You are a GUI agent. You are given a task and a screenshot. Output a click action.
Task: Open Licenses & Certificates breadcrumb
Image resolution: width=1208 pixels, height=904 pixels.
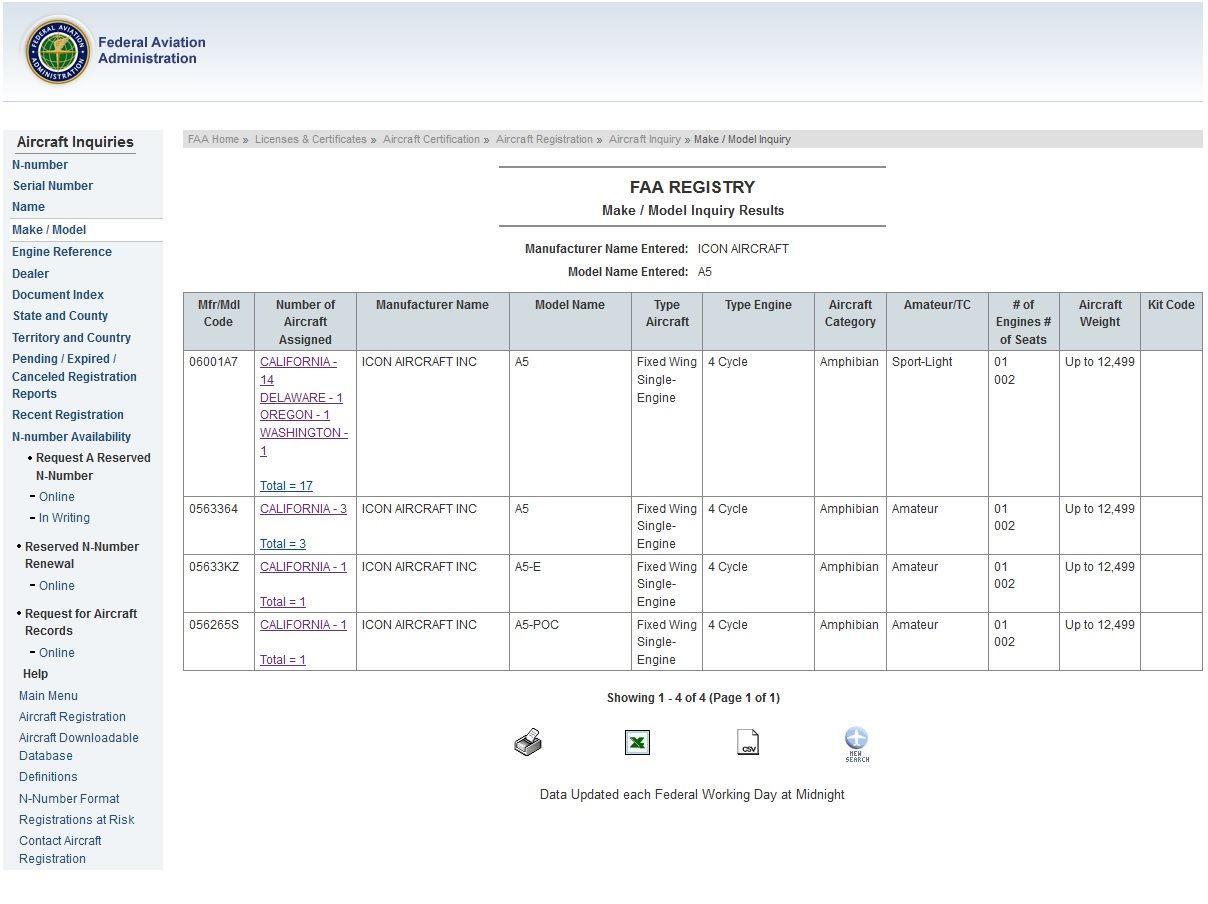point(310,140)
